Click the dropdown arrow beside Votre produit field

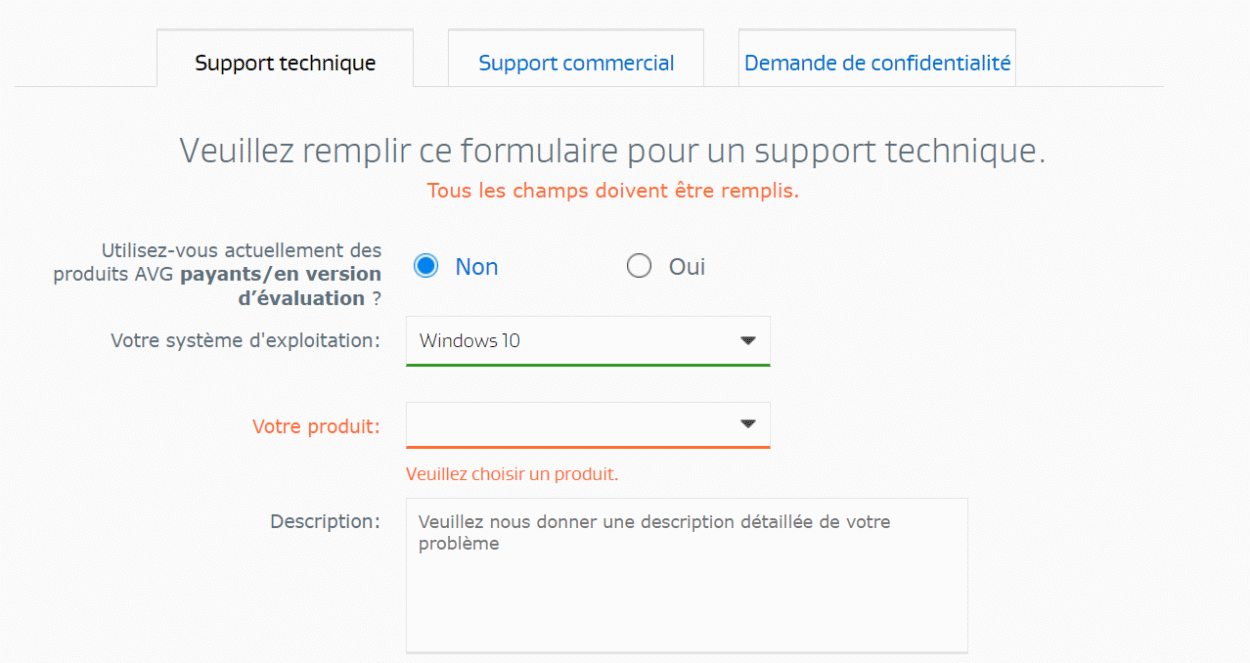[748, 424]
